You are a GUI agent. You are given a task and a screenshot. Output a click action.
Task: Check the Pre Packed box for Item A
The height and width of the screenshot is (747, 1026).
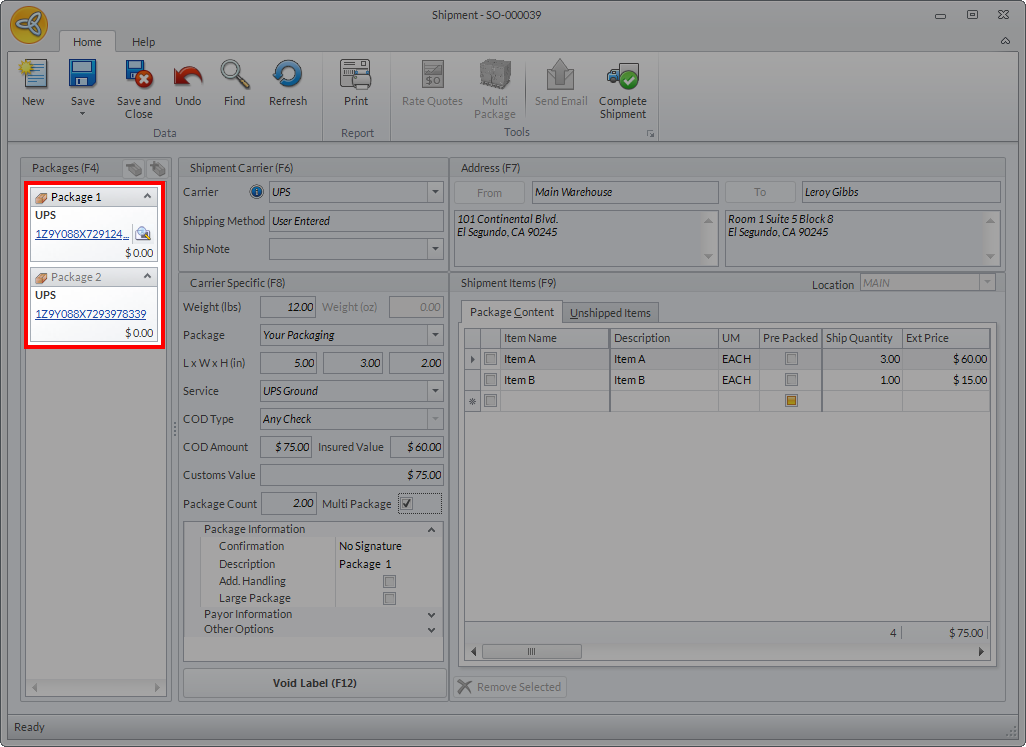791,359
